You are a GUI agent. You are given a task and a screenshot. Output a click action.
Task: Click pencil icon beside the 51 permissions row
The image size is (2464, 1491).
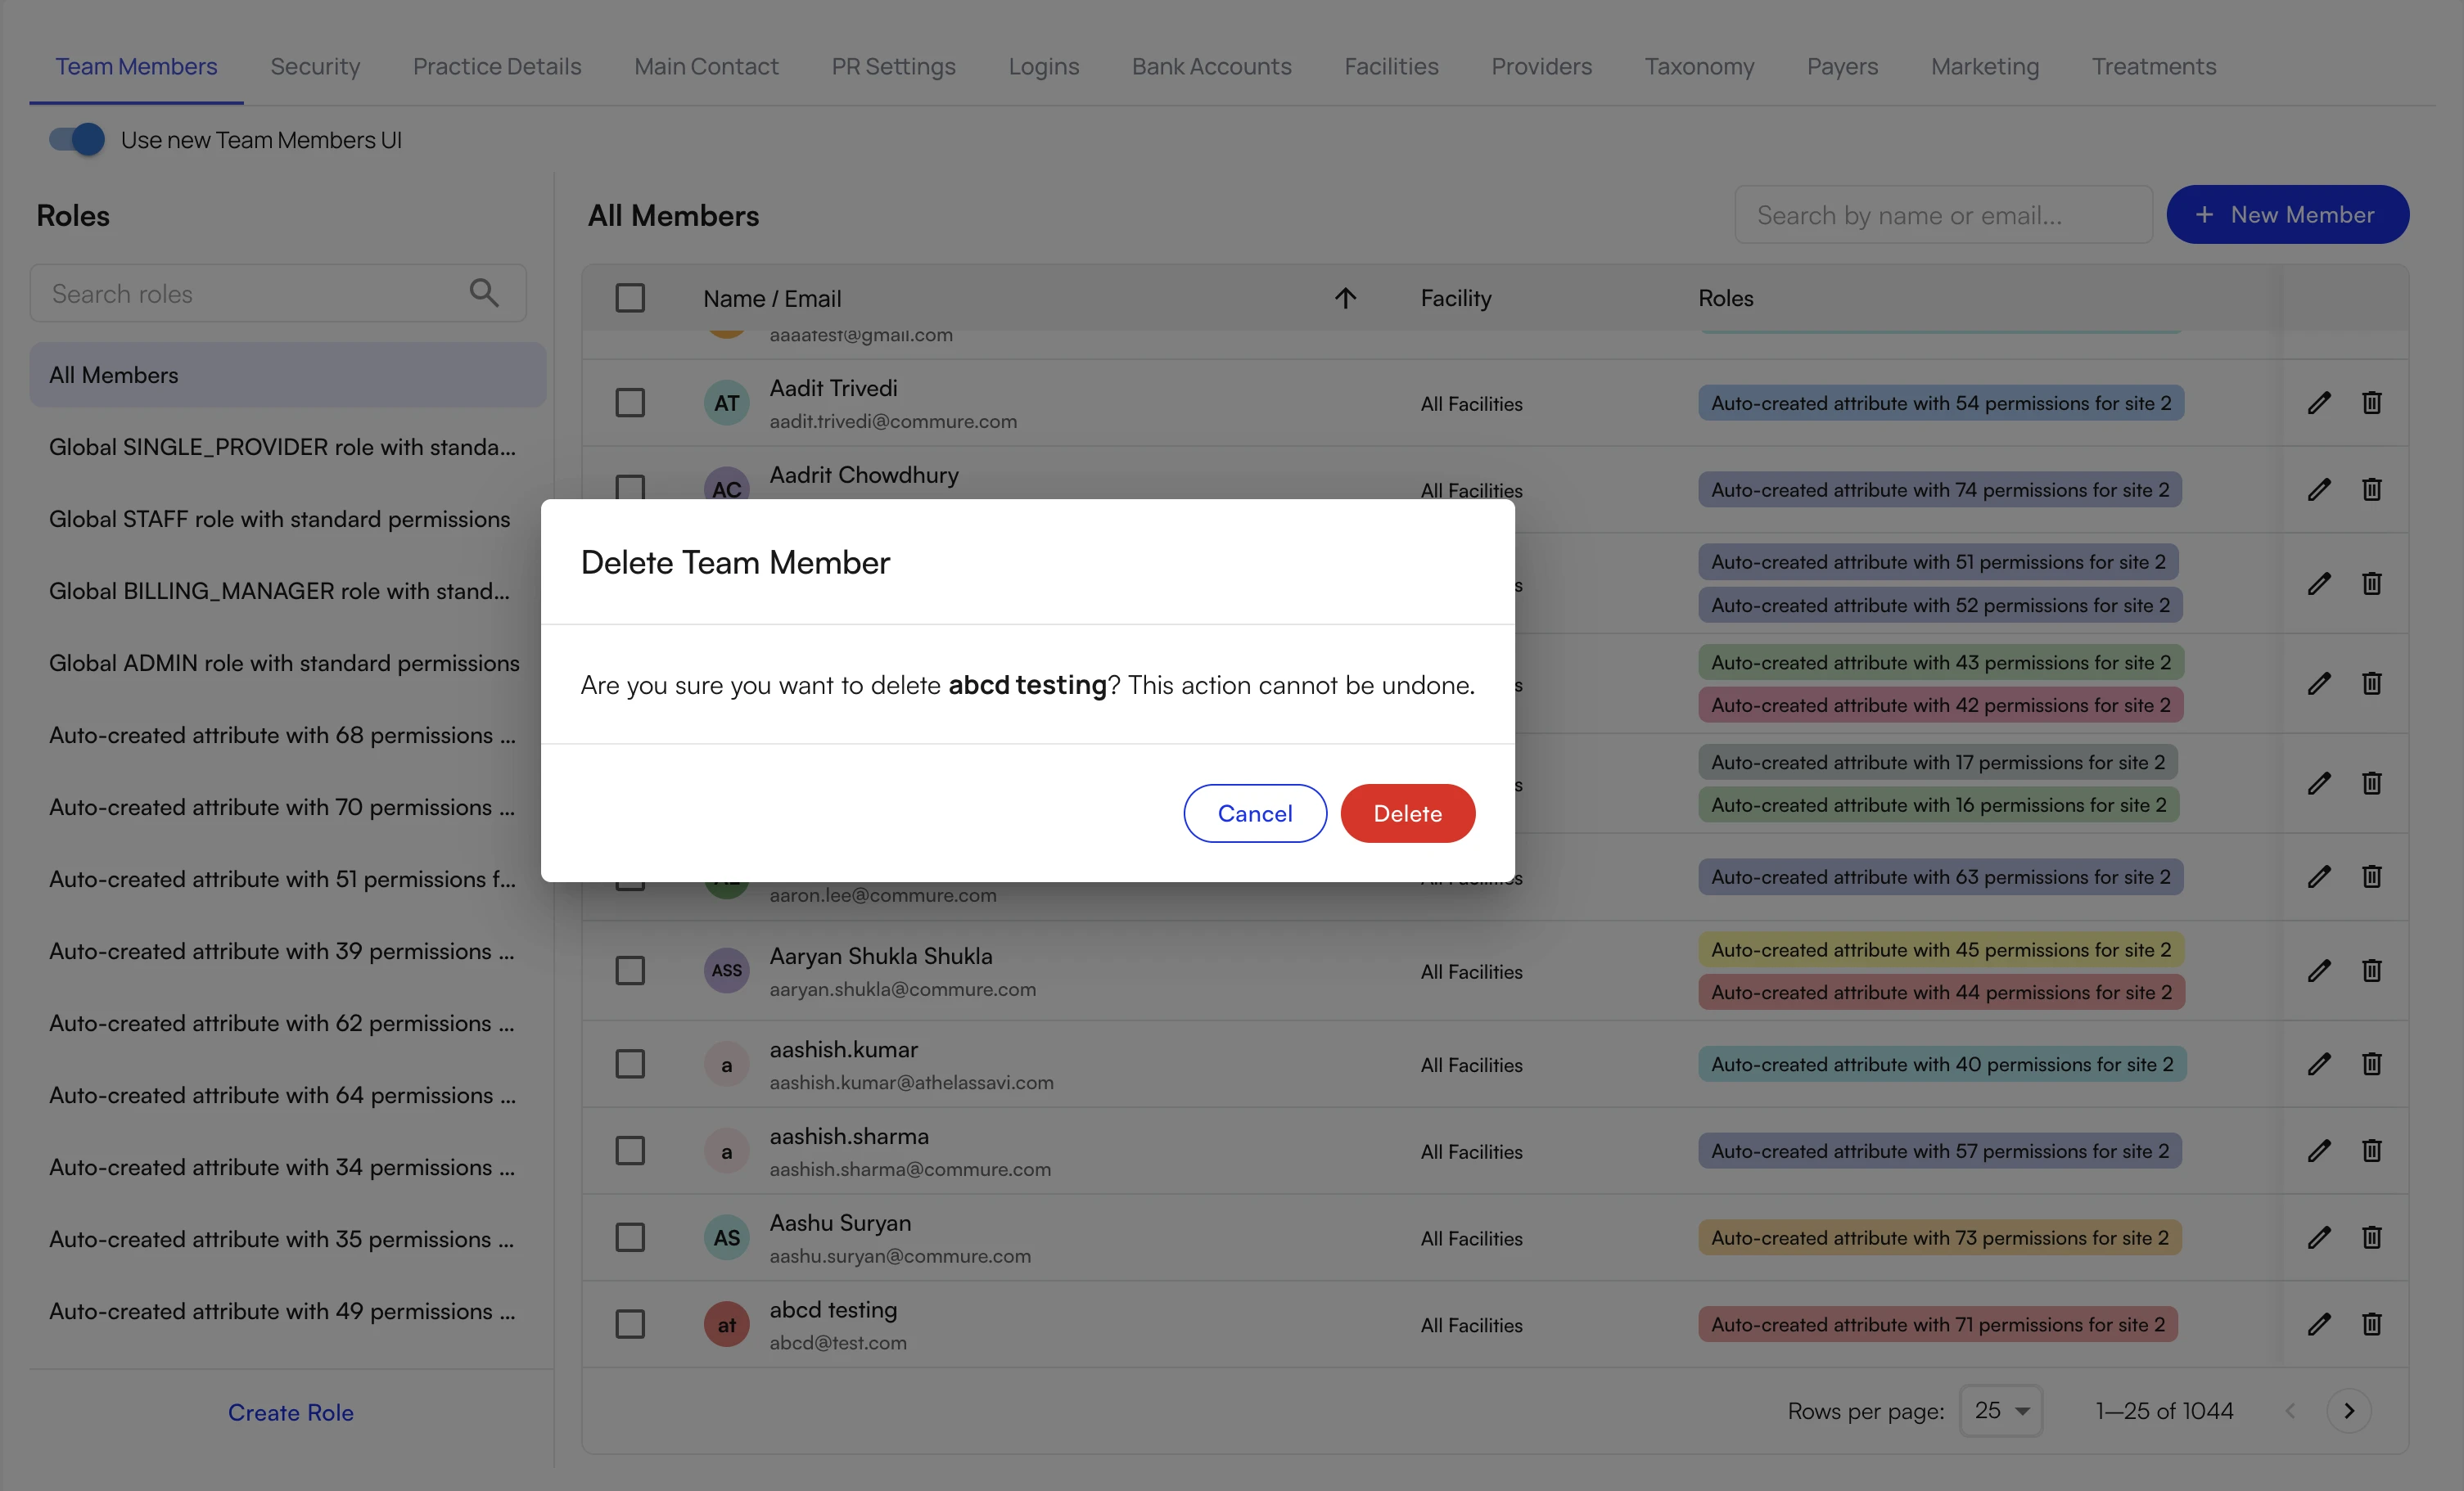pyautogui.click(x=2319, y=583)
